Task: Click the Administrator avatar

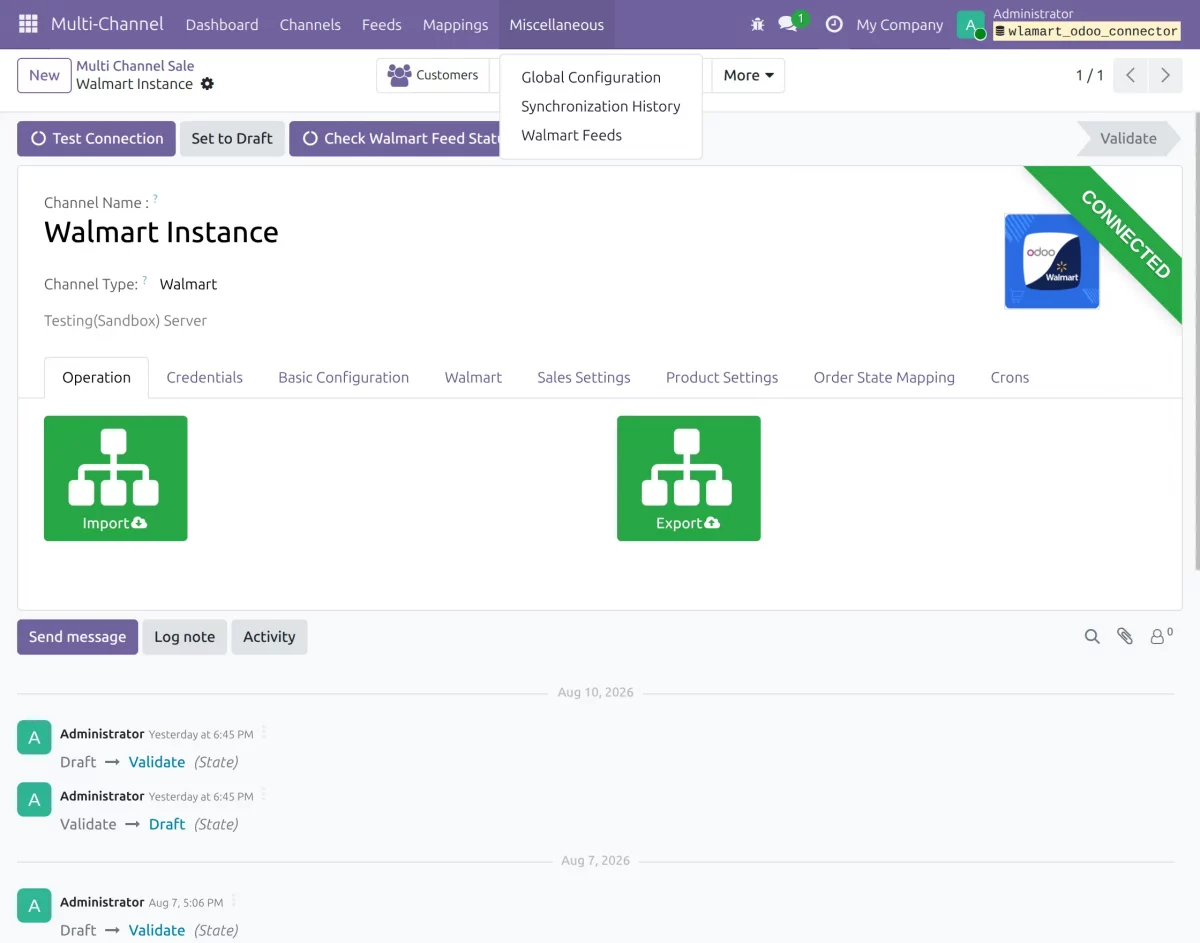Action: point(970,25)
